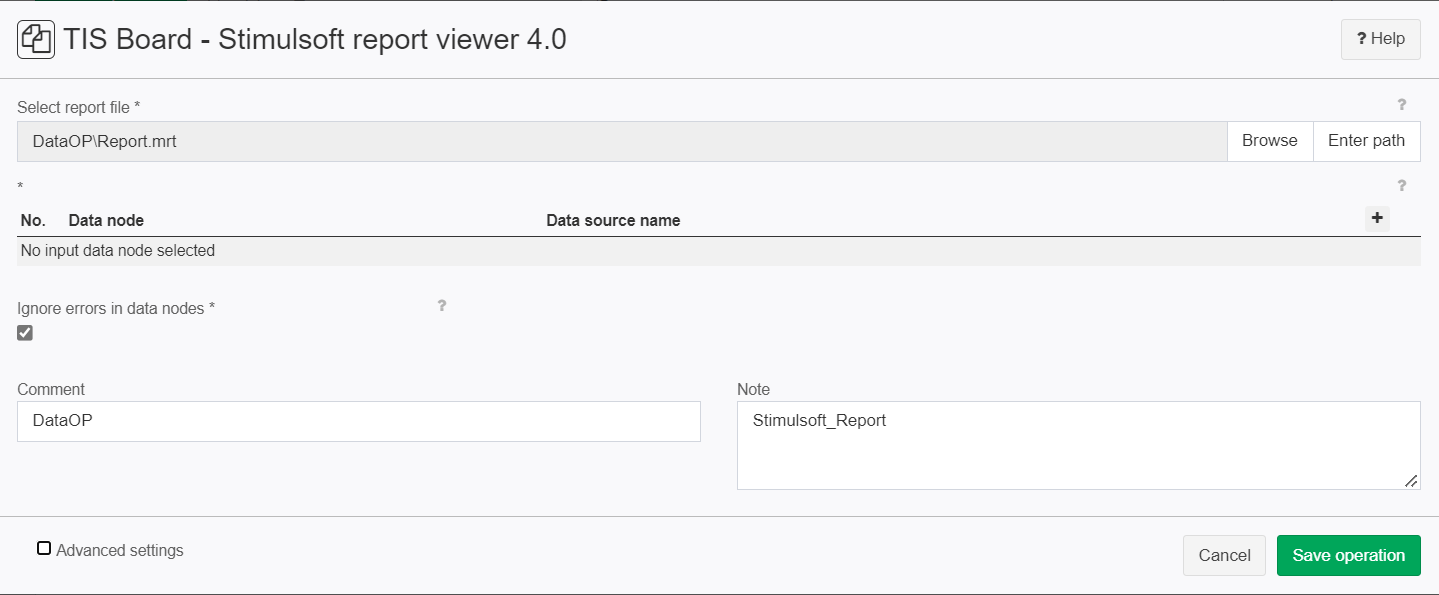The image size is (1439, 595).
Task: Click the Advanced settings label text
Action: pyautogui.click(x=120, y=550)
